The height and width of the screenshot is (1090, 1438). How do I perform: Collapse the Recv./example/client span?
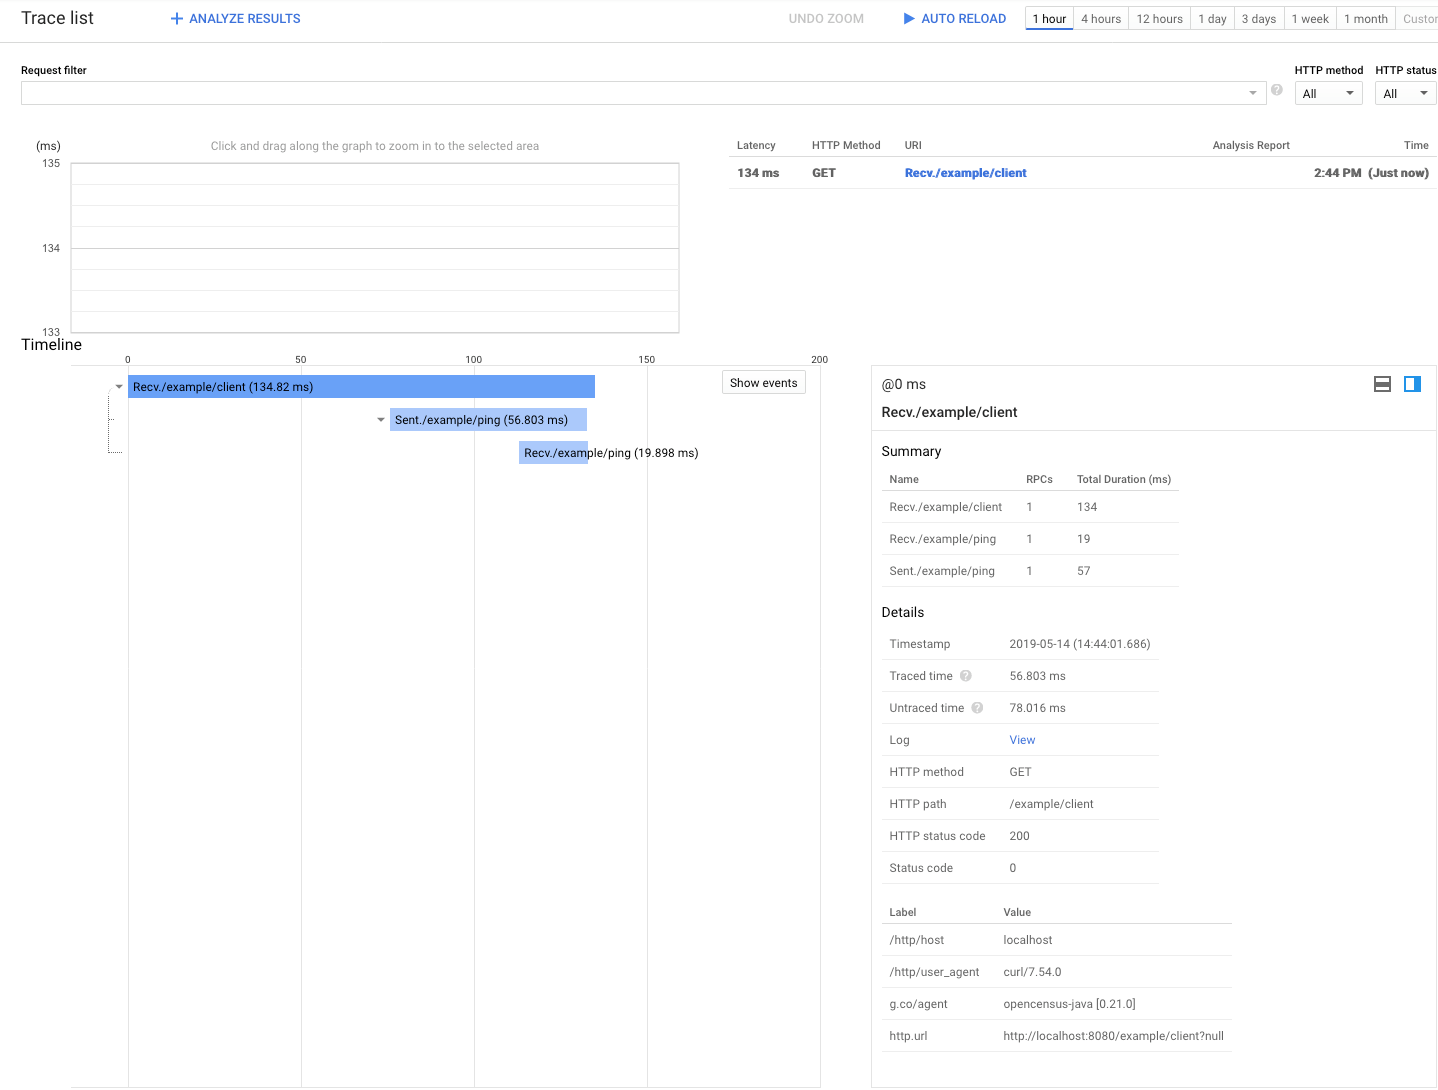[119, 387]
